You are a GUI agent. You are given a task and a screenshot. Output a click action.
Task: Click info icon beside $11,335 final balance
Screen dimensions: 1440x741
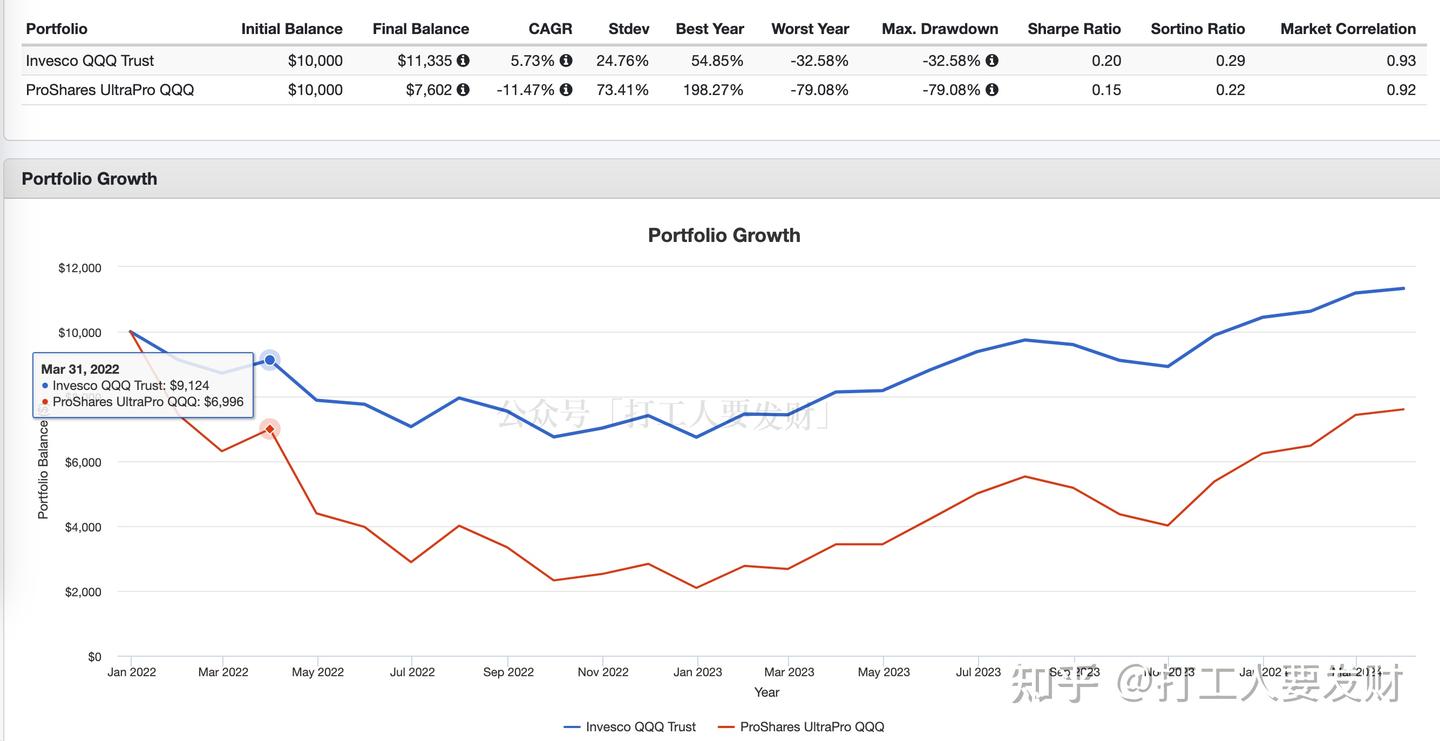click(463, 61)
